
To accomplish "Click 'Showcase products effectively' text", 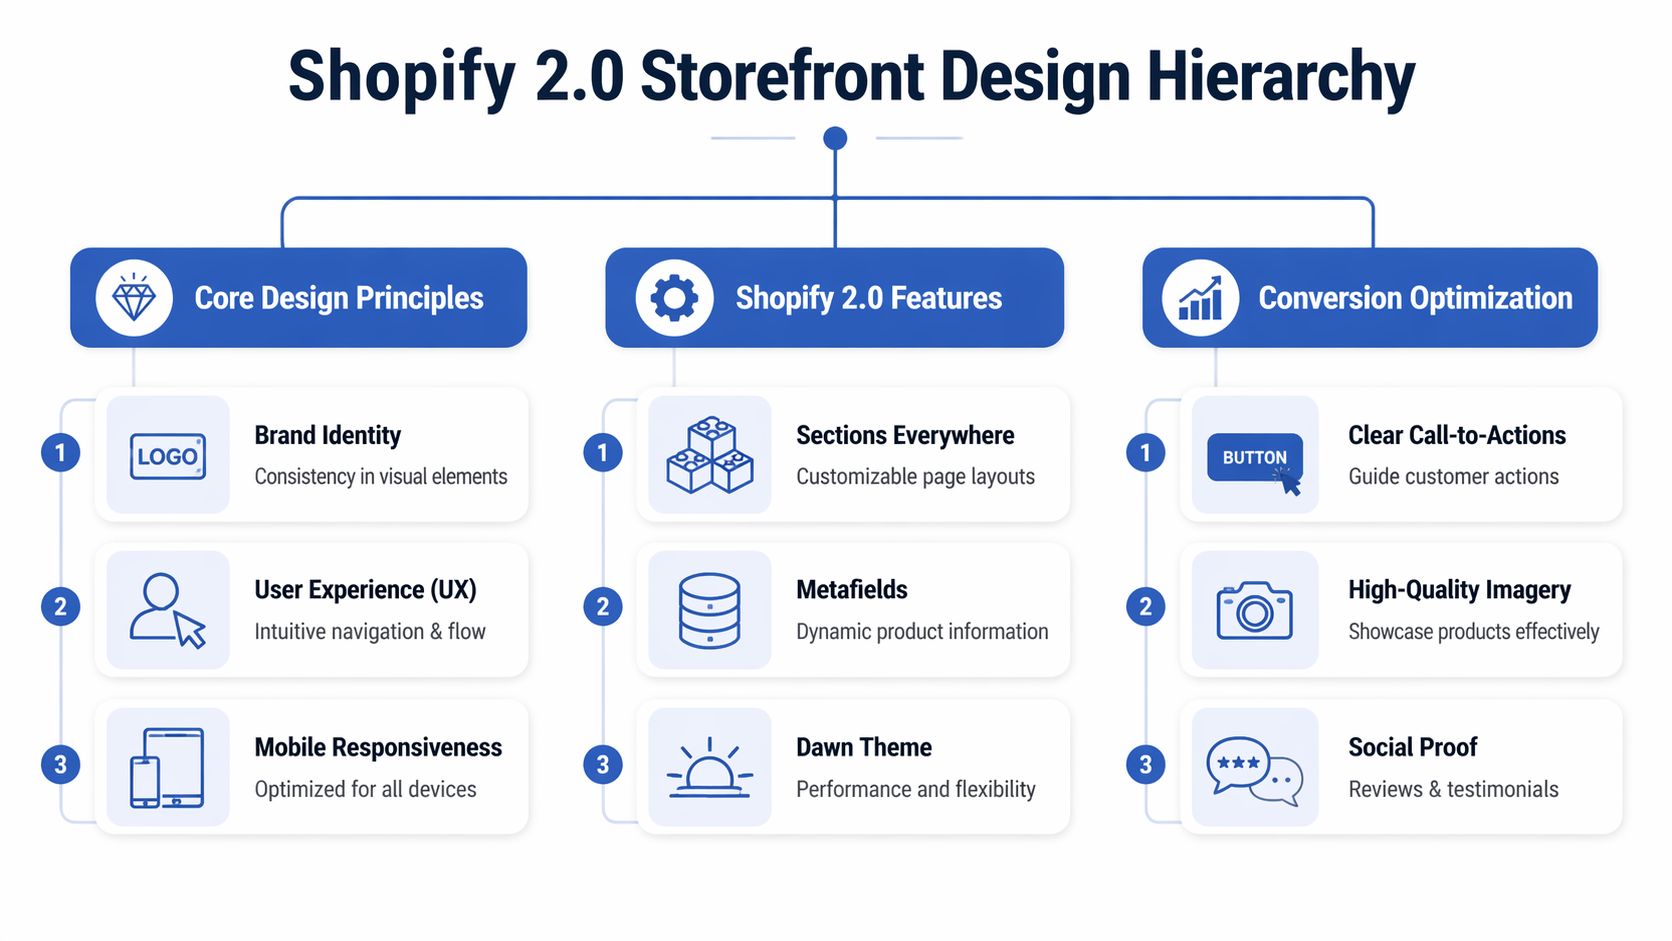I will [1474, 632].
